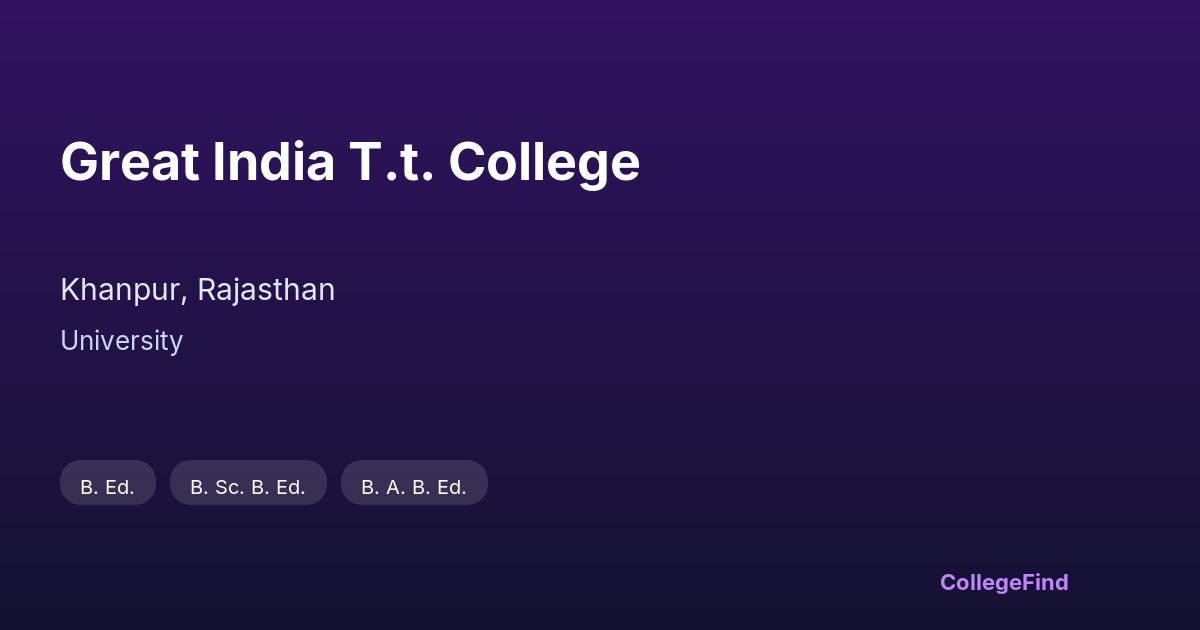The image size is (1200, 630).
Task: Click the "Great India T.t. College" heading
Action: pos(350,162)
